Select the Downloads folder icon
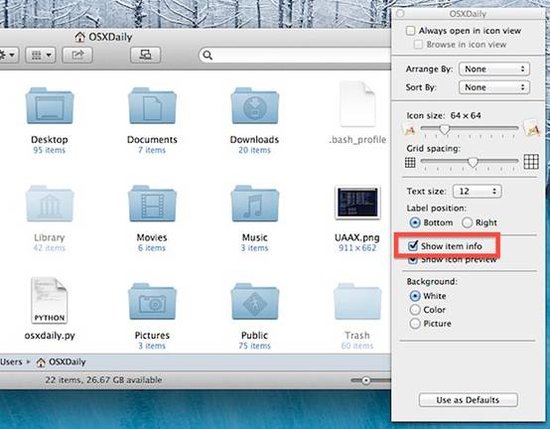 point(255,106)
